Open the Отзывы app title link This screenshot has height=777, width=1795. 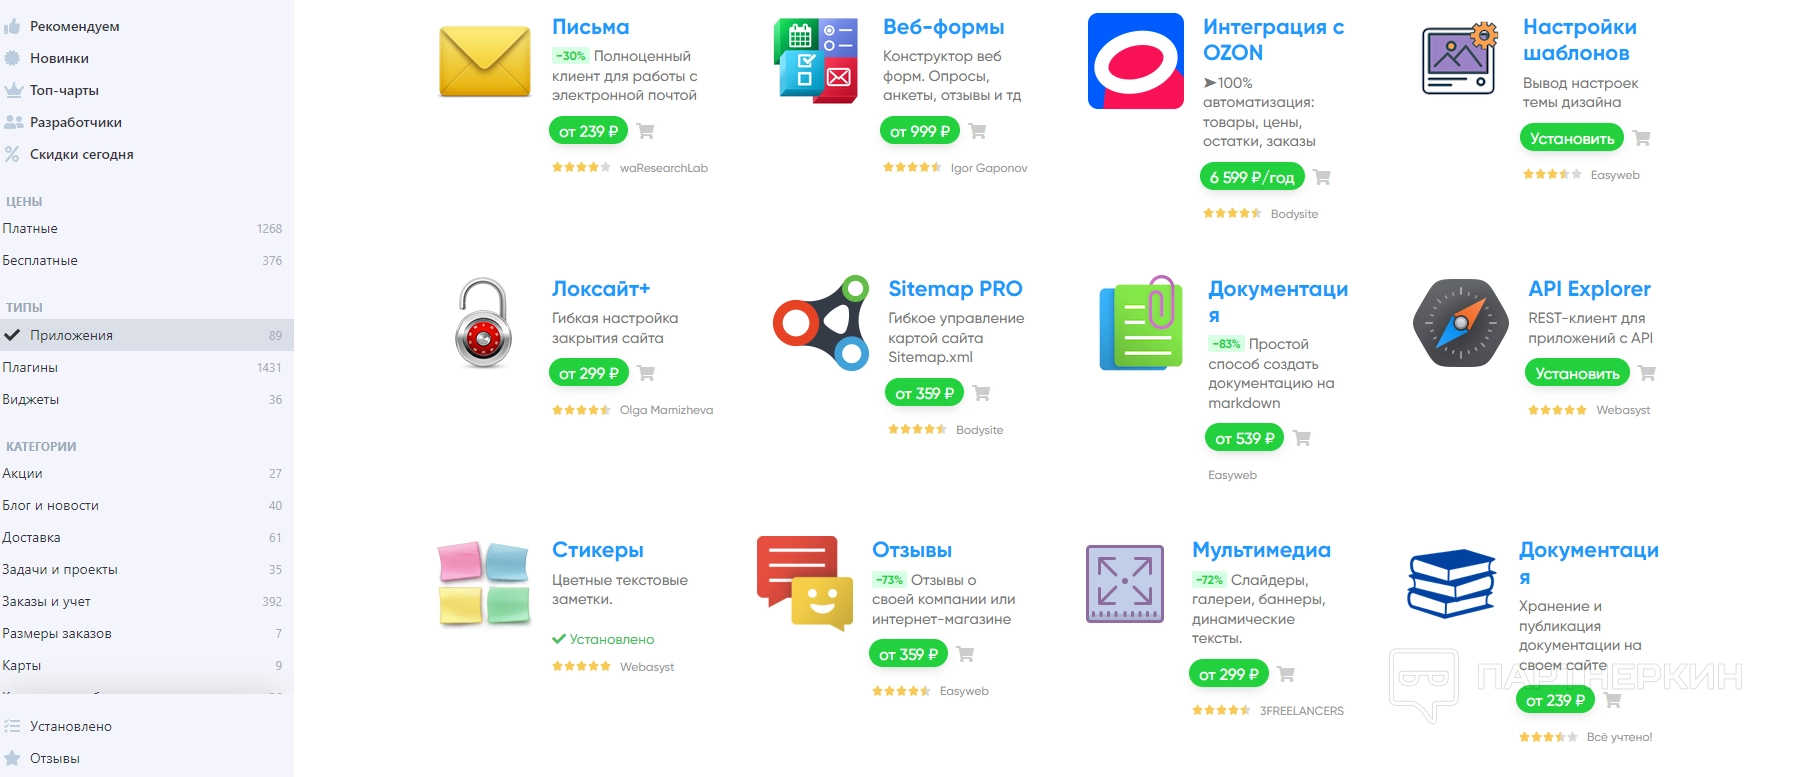[x=912, y=550]
